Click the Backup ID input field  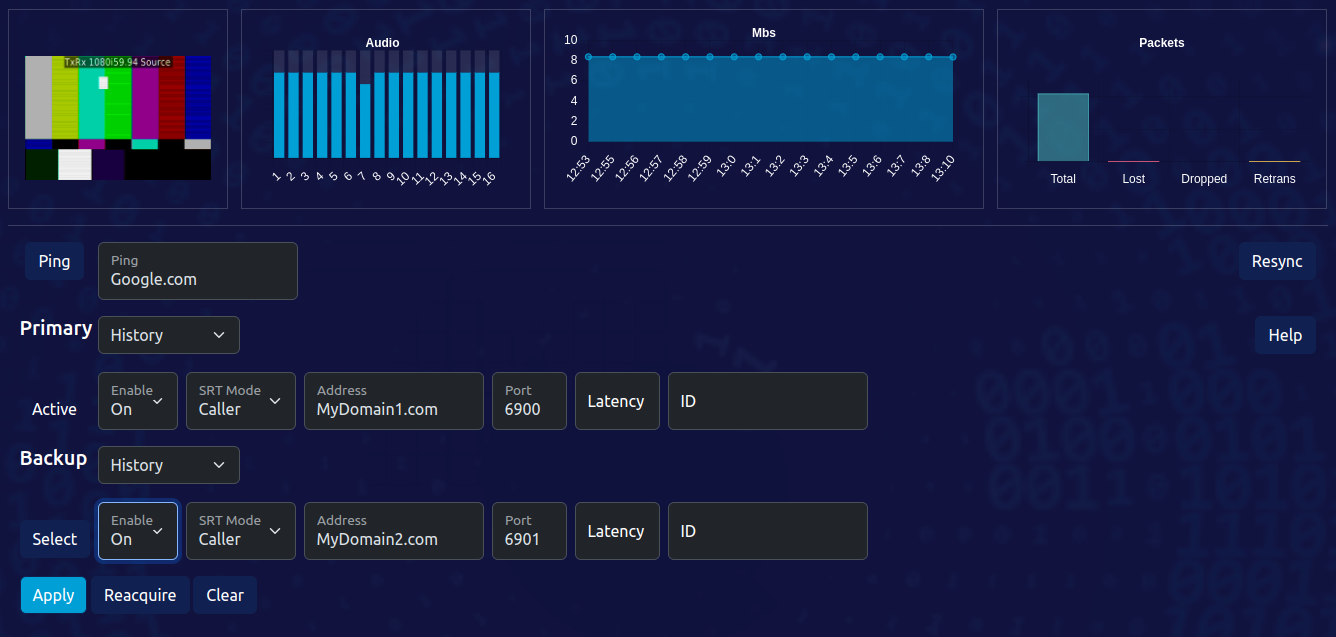pyautogui.click(x=767, y=531)
